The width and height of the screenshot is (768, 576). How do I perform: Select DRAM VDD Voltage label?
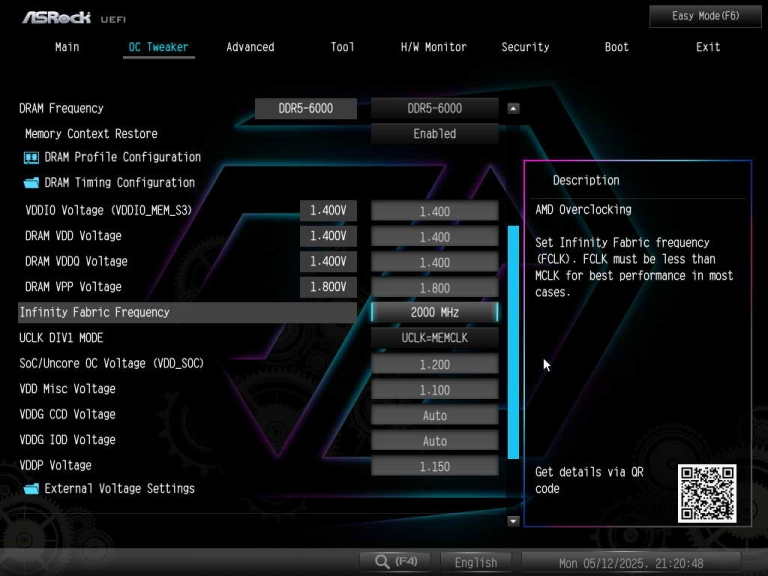73,236
